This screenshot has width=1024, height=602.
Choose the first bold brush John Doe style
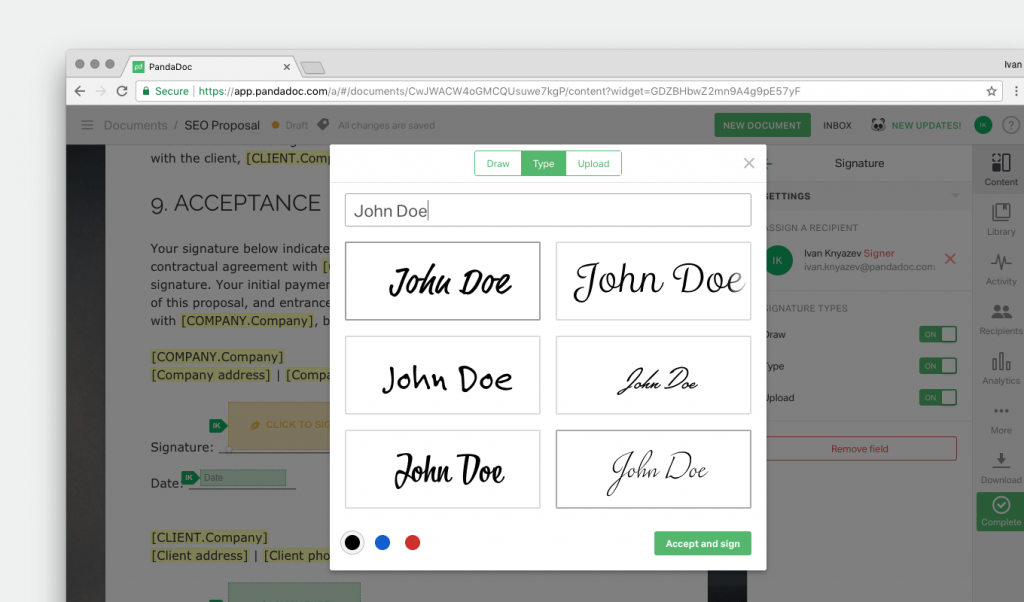coord(443,281)
